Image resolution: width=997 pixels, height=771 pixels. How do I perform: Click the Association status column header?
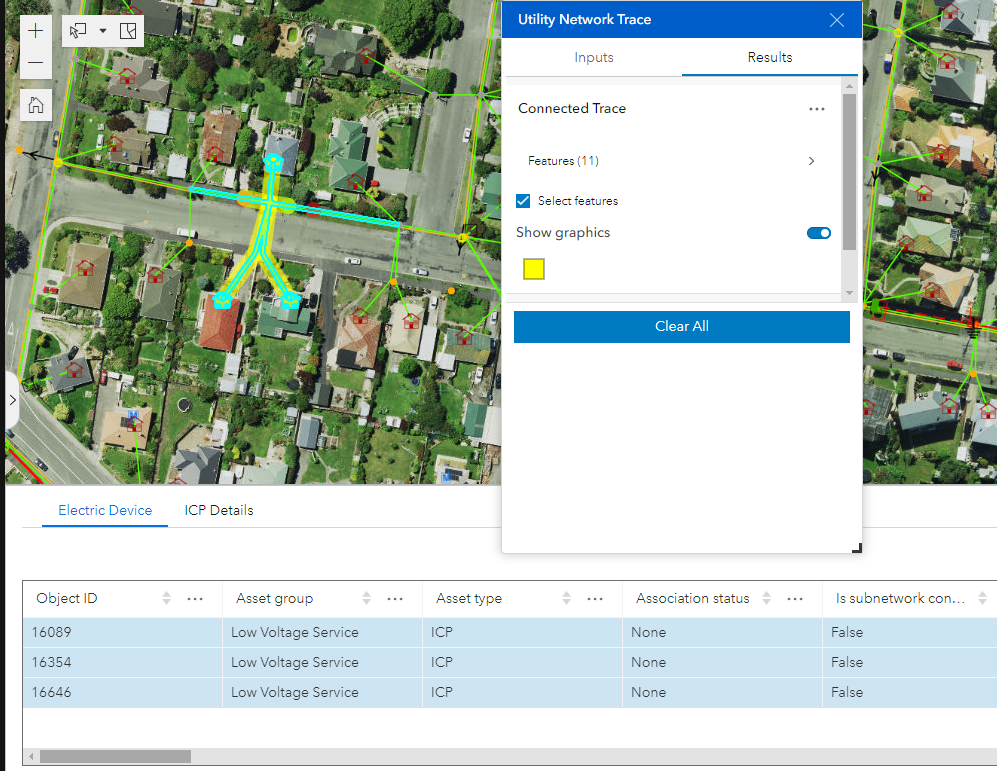692,598
